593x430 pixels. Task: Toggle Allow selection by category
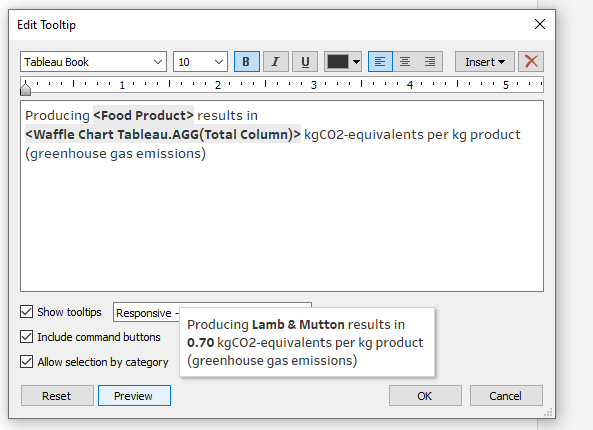(26, 362)
